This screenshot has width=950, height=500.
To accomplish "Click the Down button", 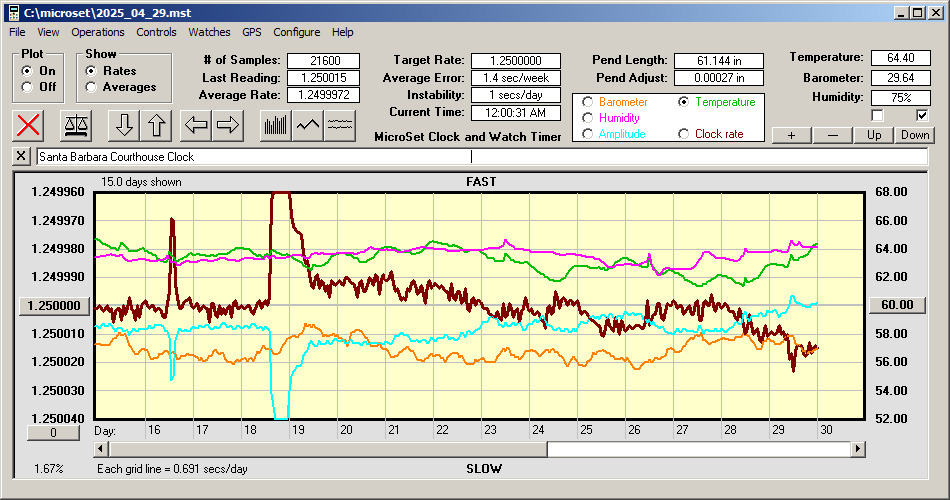I will coord(914,135).
